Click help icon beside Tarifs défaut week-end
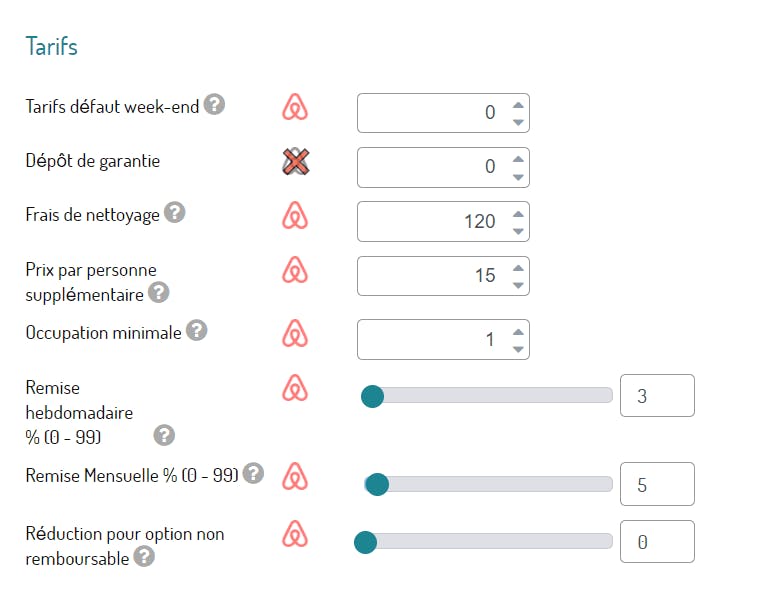Image resolution: width=770 pixels, height=600 pixels. (x=214, y=104)
